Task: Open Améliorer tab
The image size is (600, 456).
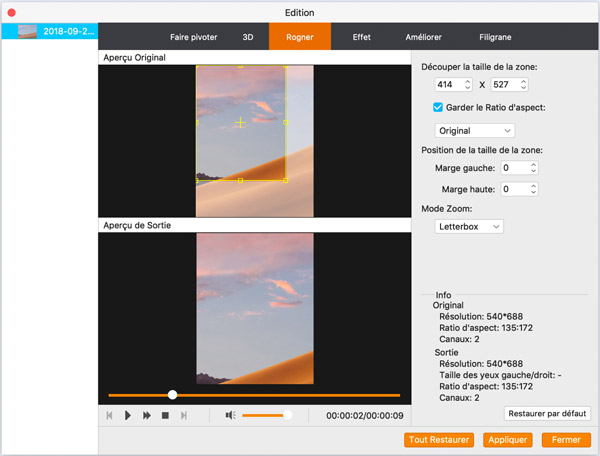Action: point(424,37)
